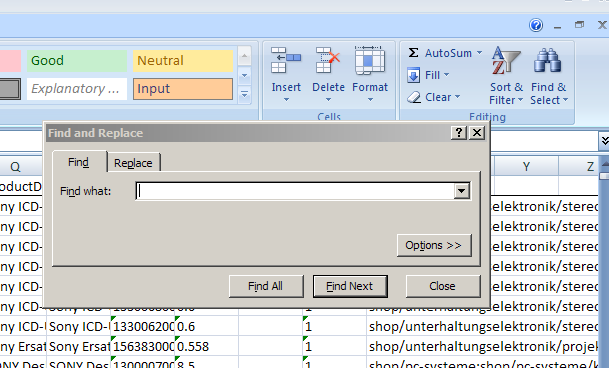
Task: Expand the cell styles gallery More button
Action: tap(244, 94)
